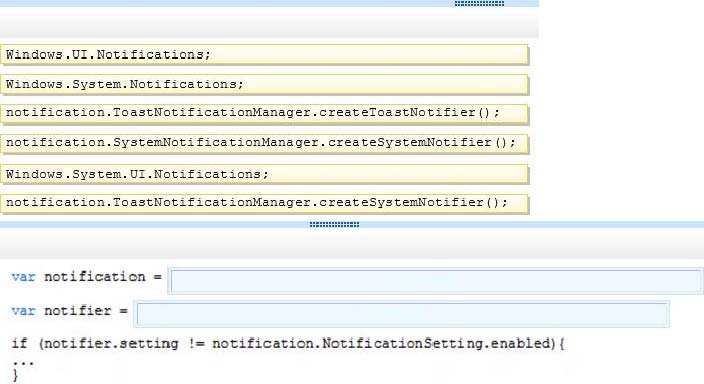Click the 'var notifier' label text
The image size is (704, 384).
(x=62, y=311)
